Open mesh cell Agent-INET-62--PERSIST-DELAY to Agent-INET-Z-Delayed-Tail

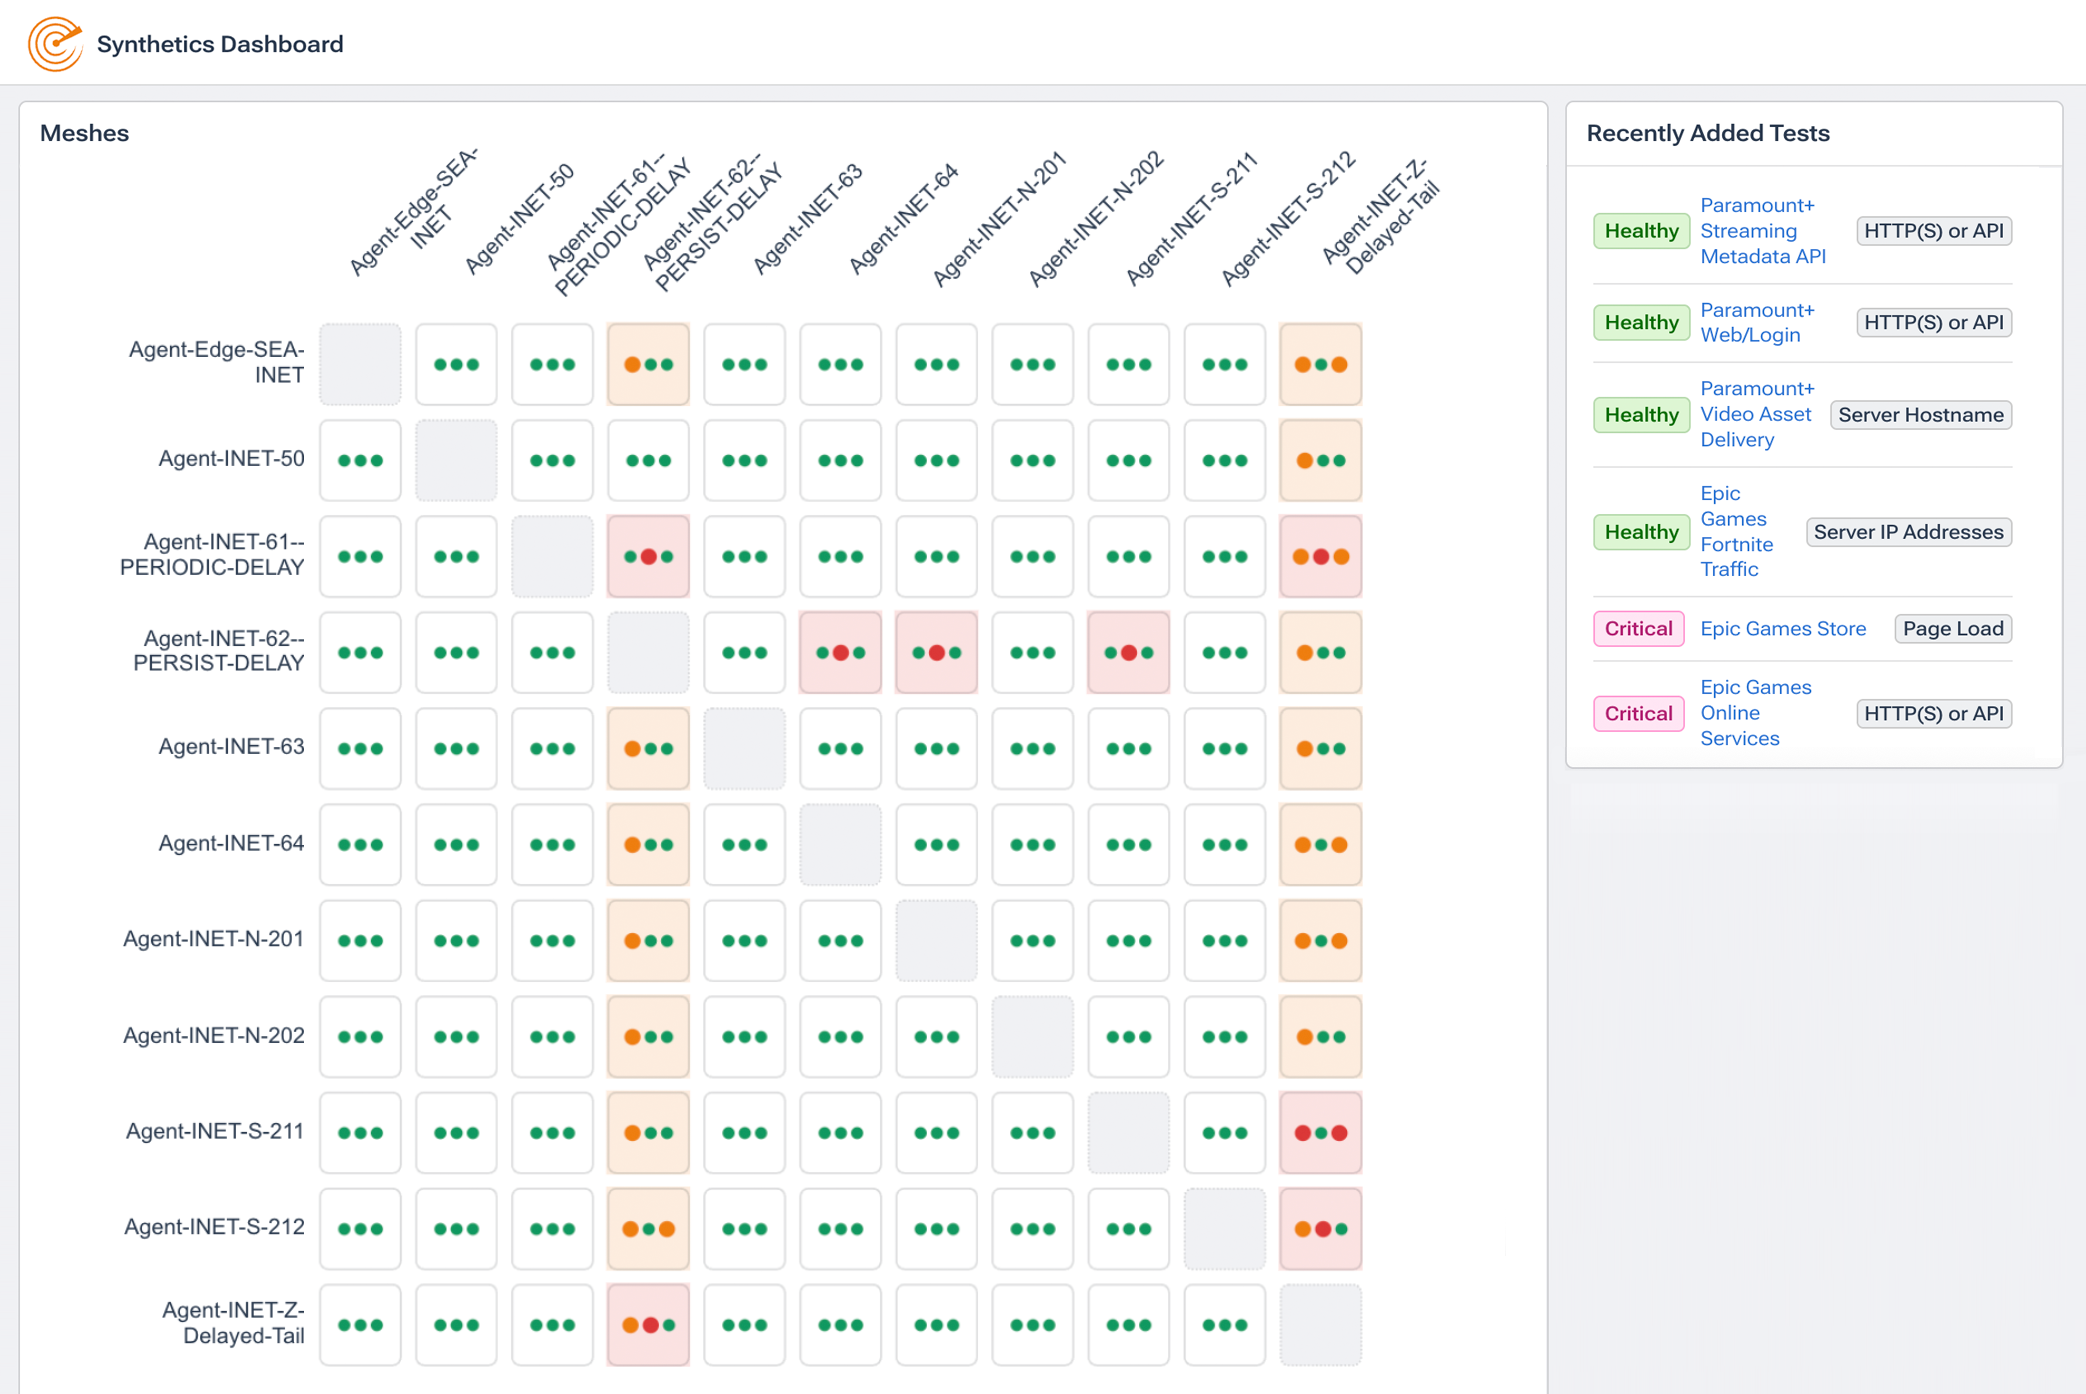[x=1320, y=652]
